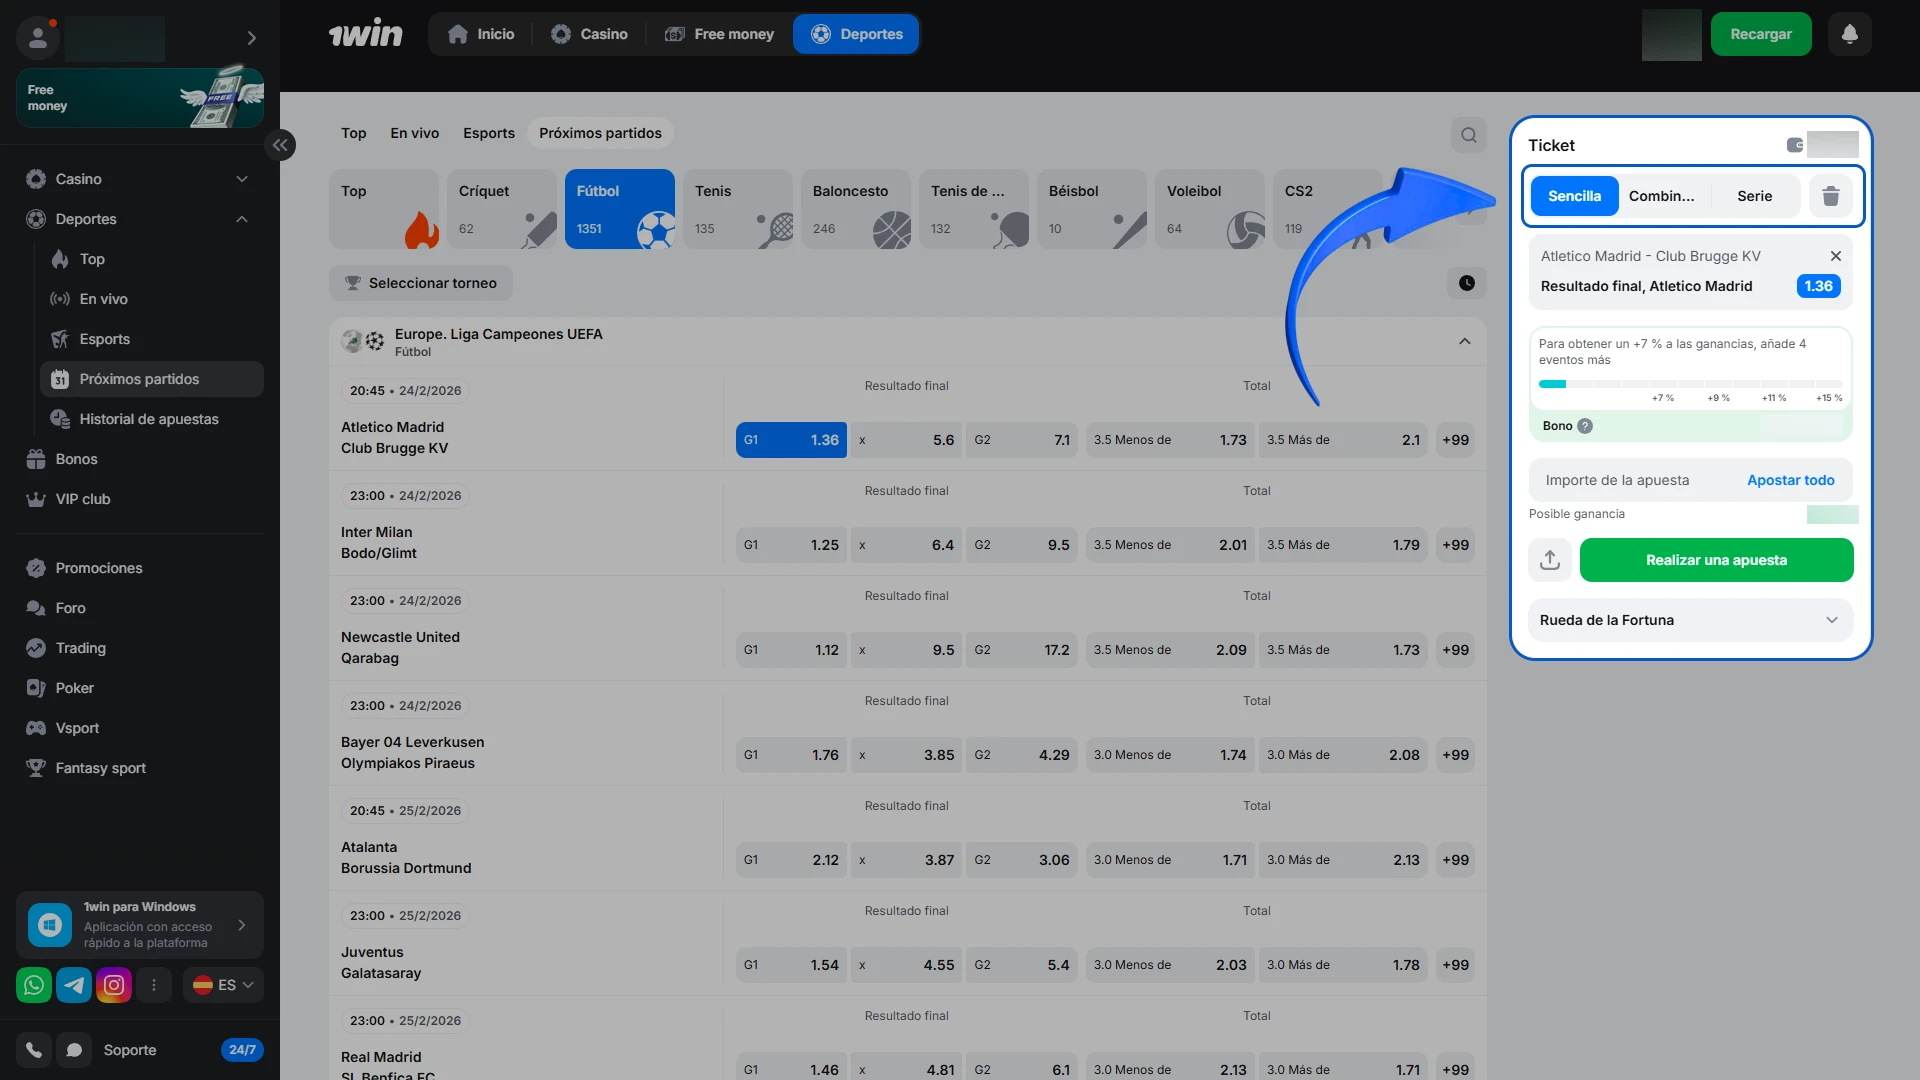Open the Casino top menu item

pyautogui.click(x=590, y=34)
